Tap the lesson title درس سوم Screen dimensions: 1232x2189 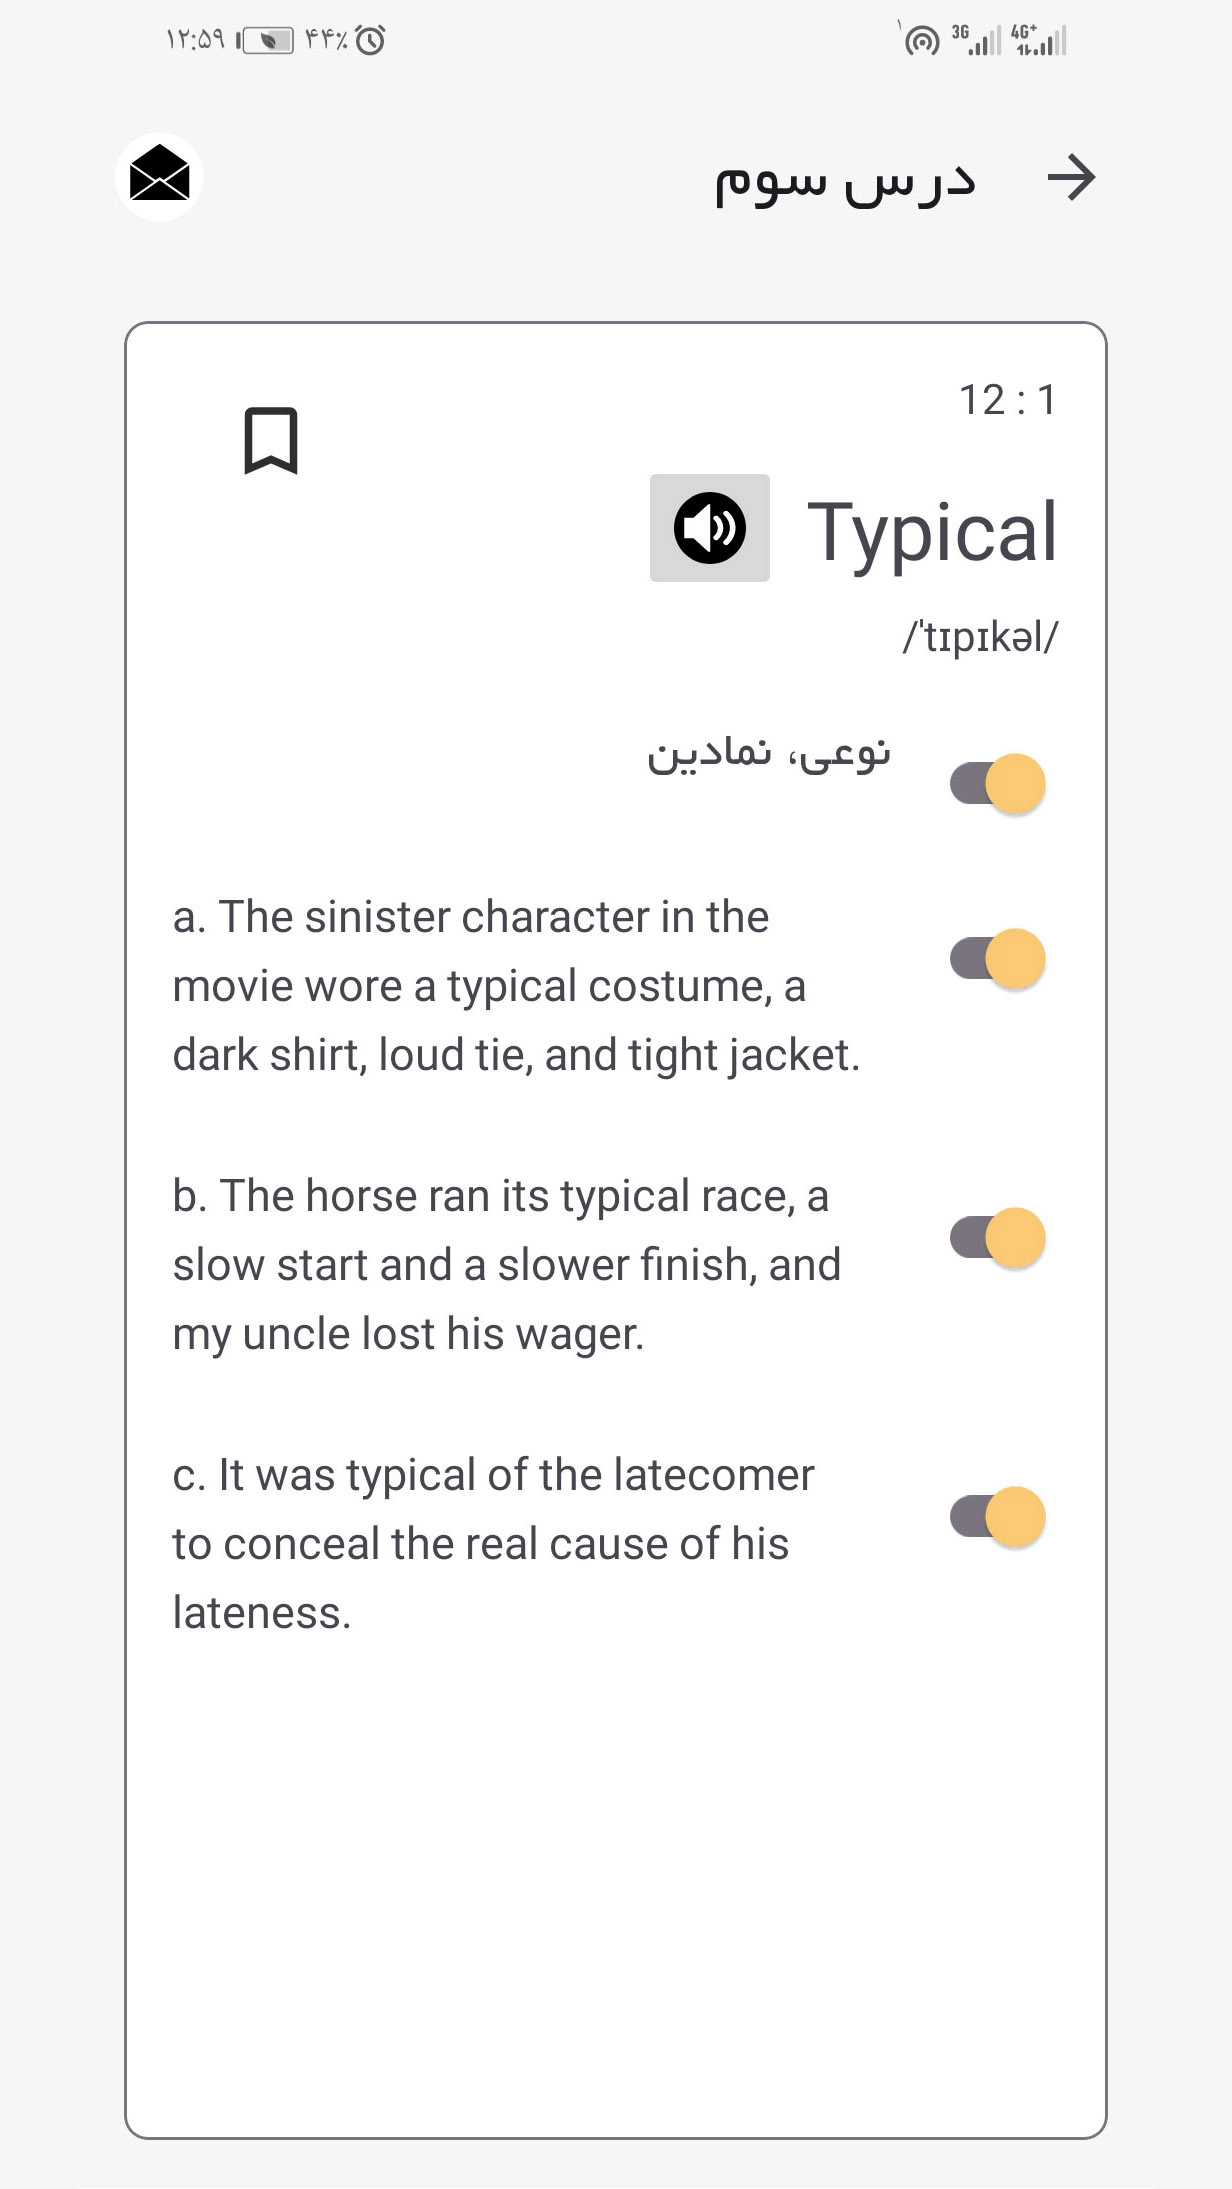click(x=845, y=181)
